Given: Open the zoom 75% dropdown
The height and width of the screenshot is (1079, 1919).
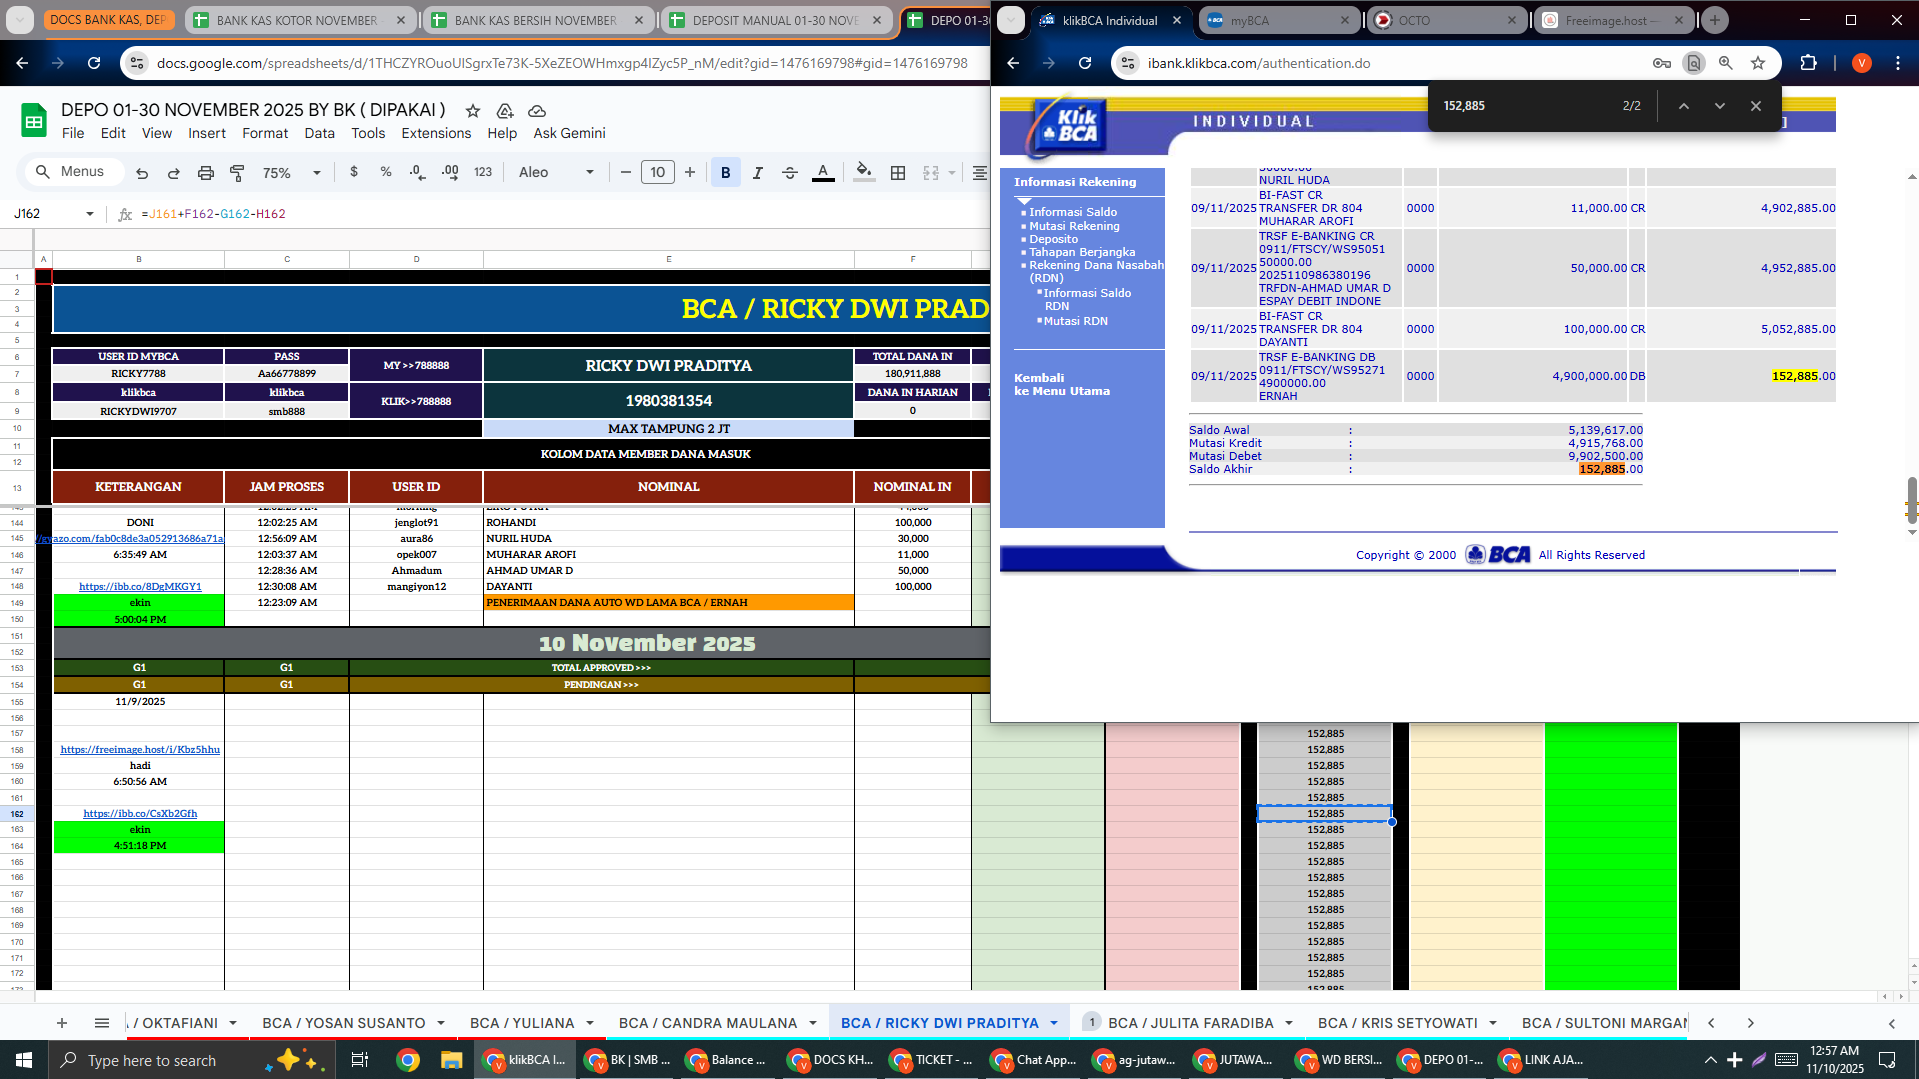Looking at the screenshot, I should point(291,172).
